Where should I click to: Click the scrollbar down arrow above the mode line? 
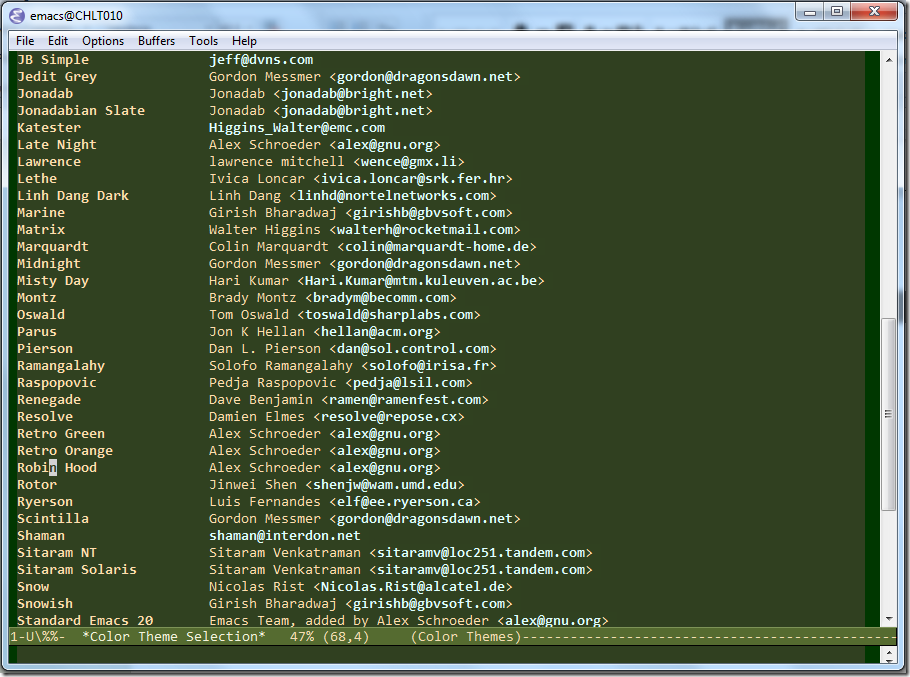pos(889,619)
